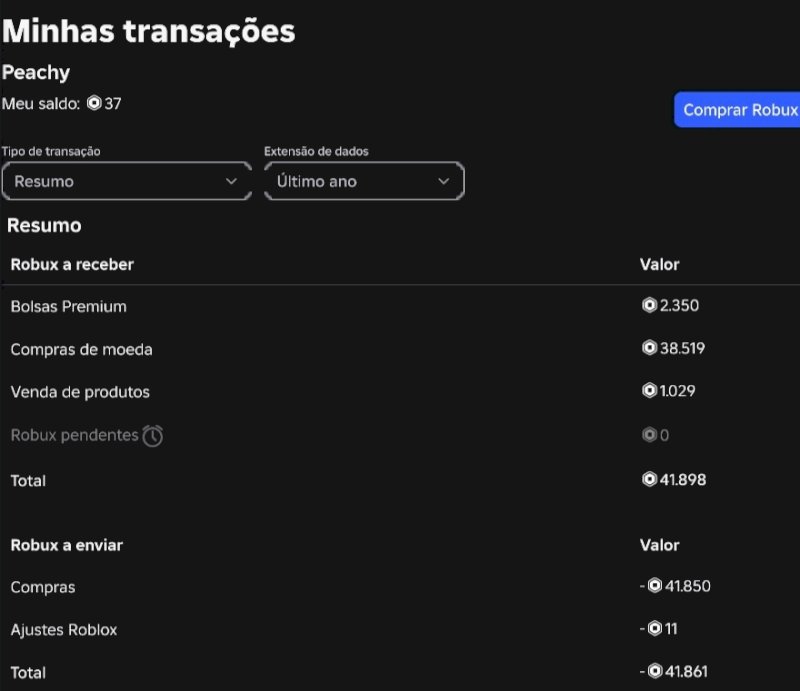800x691 pixels.
Task: Click the Minhas transações page title
Action: coord(149,31)
